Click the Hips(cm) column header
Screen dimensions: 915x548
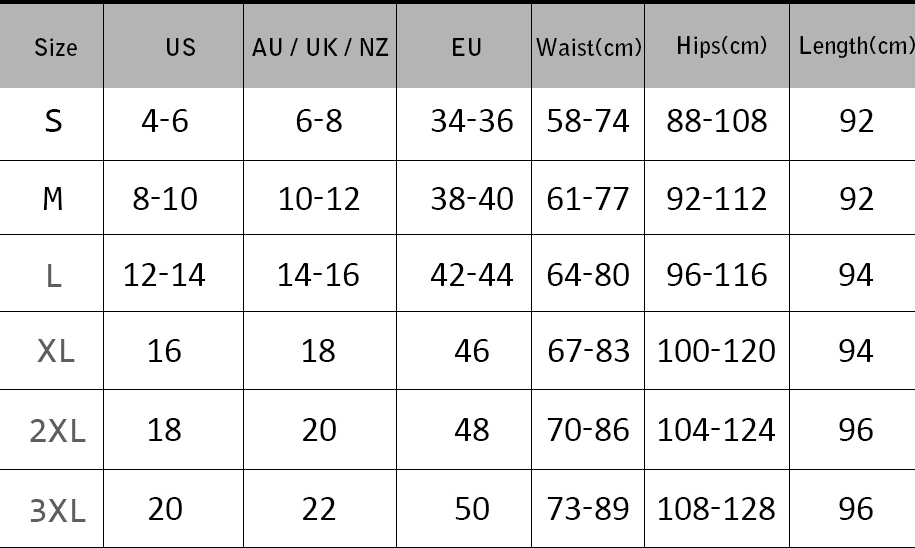point(721,46)
